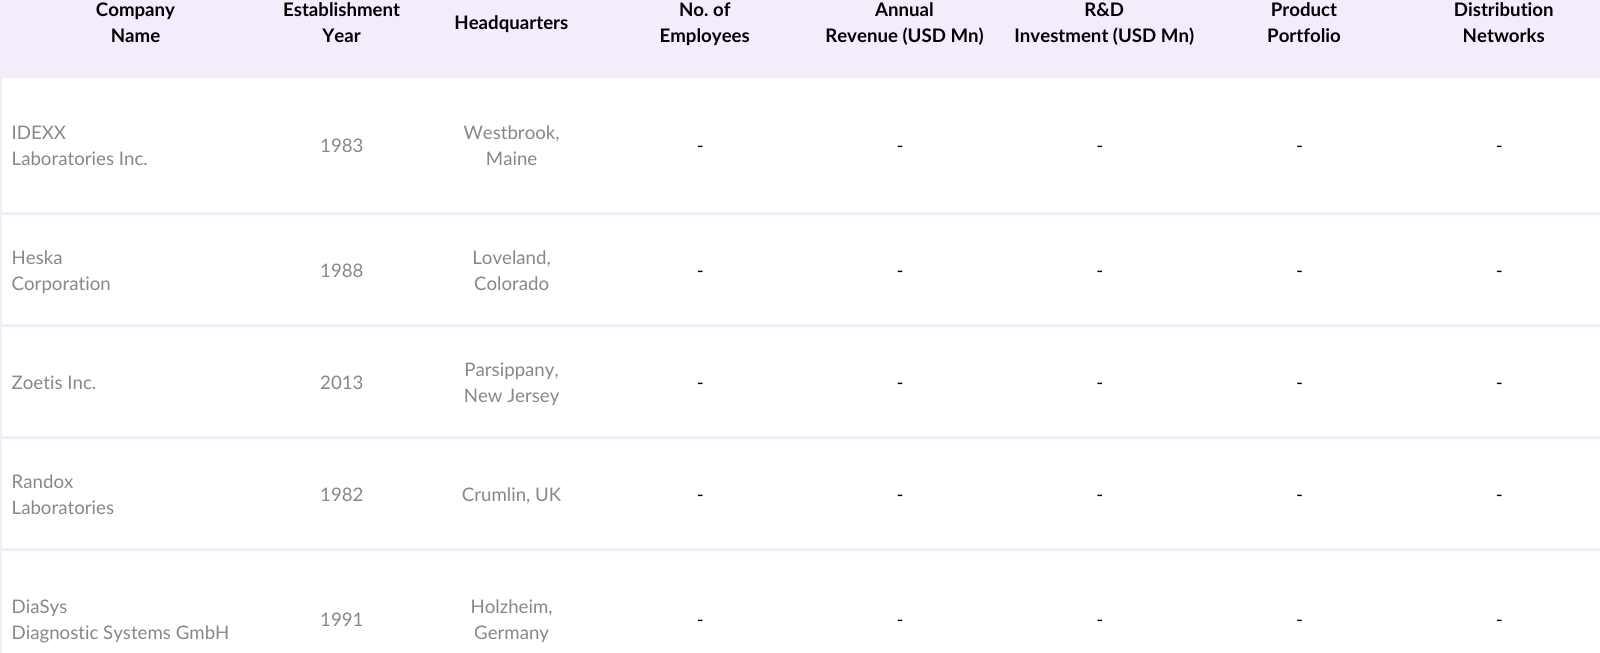Click the Heska Corporation company name
1600x653 pixels.
pyautogui.click(x=61, y=271)
